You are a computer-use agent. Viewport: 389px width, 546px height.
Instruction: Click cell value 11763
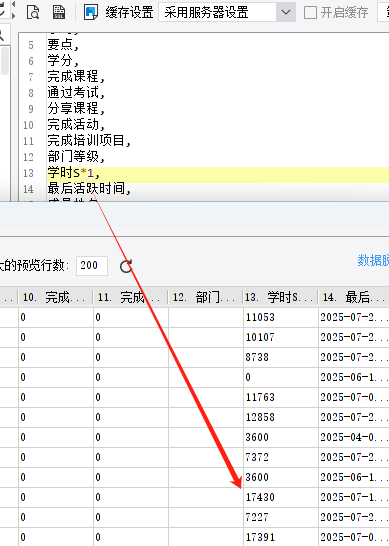pyautogui.click(x=260, y=397)
